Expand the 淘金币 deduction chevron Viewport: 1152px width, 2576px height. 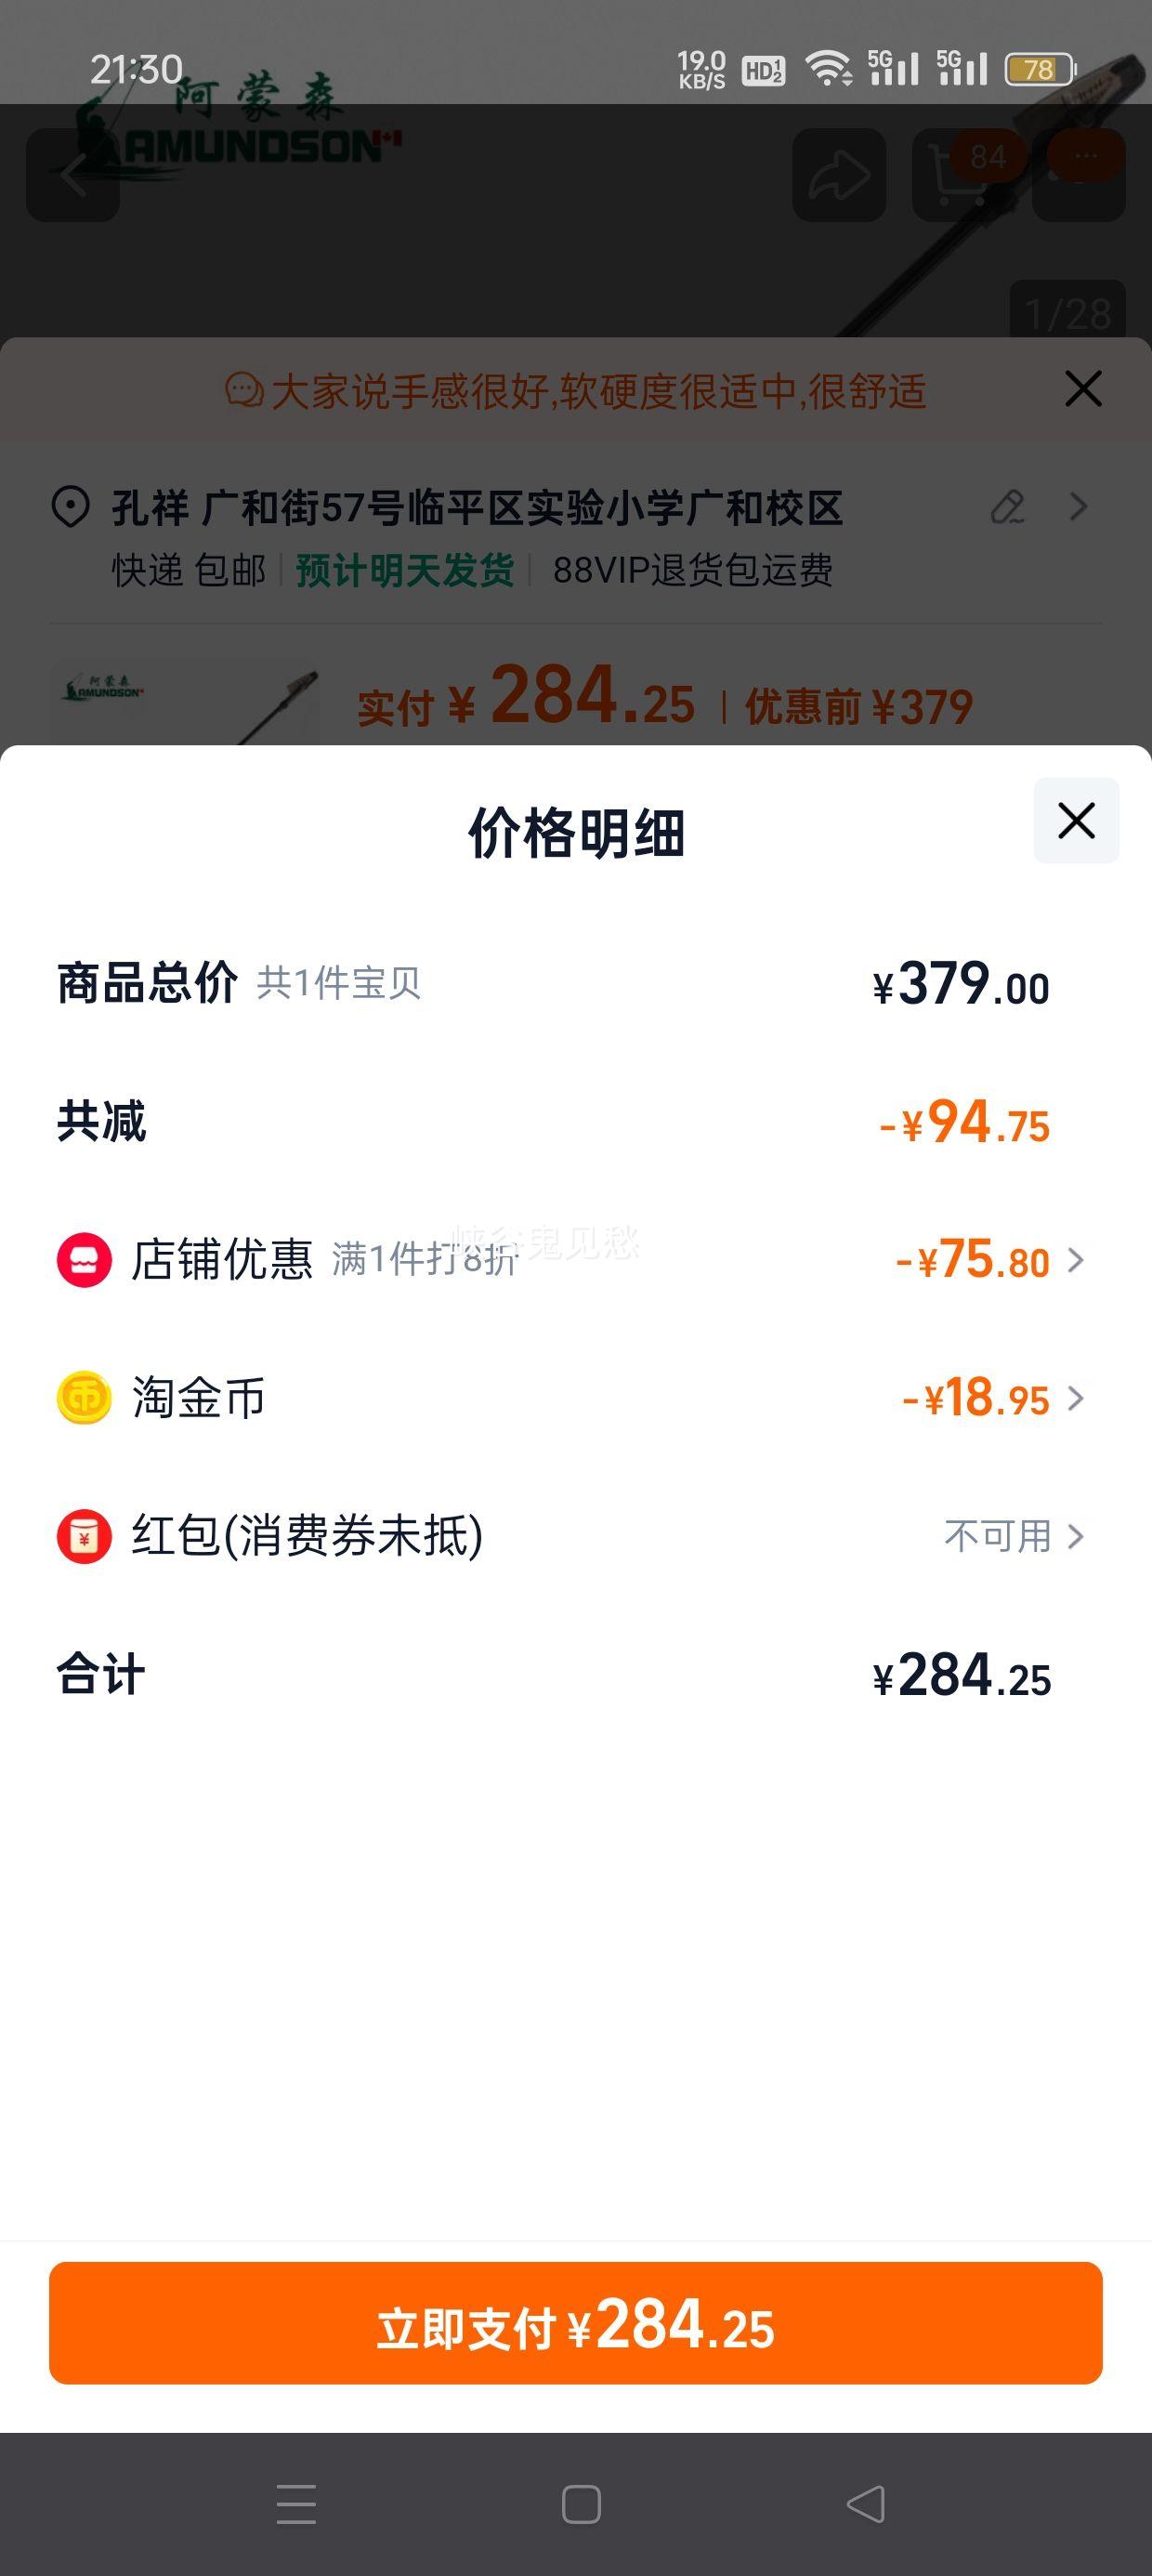pyautogui.click(x=1076, y=1398)
